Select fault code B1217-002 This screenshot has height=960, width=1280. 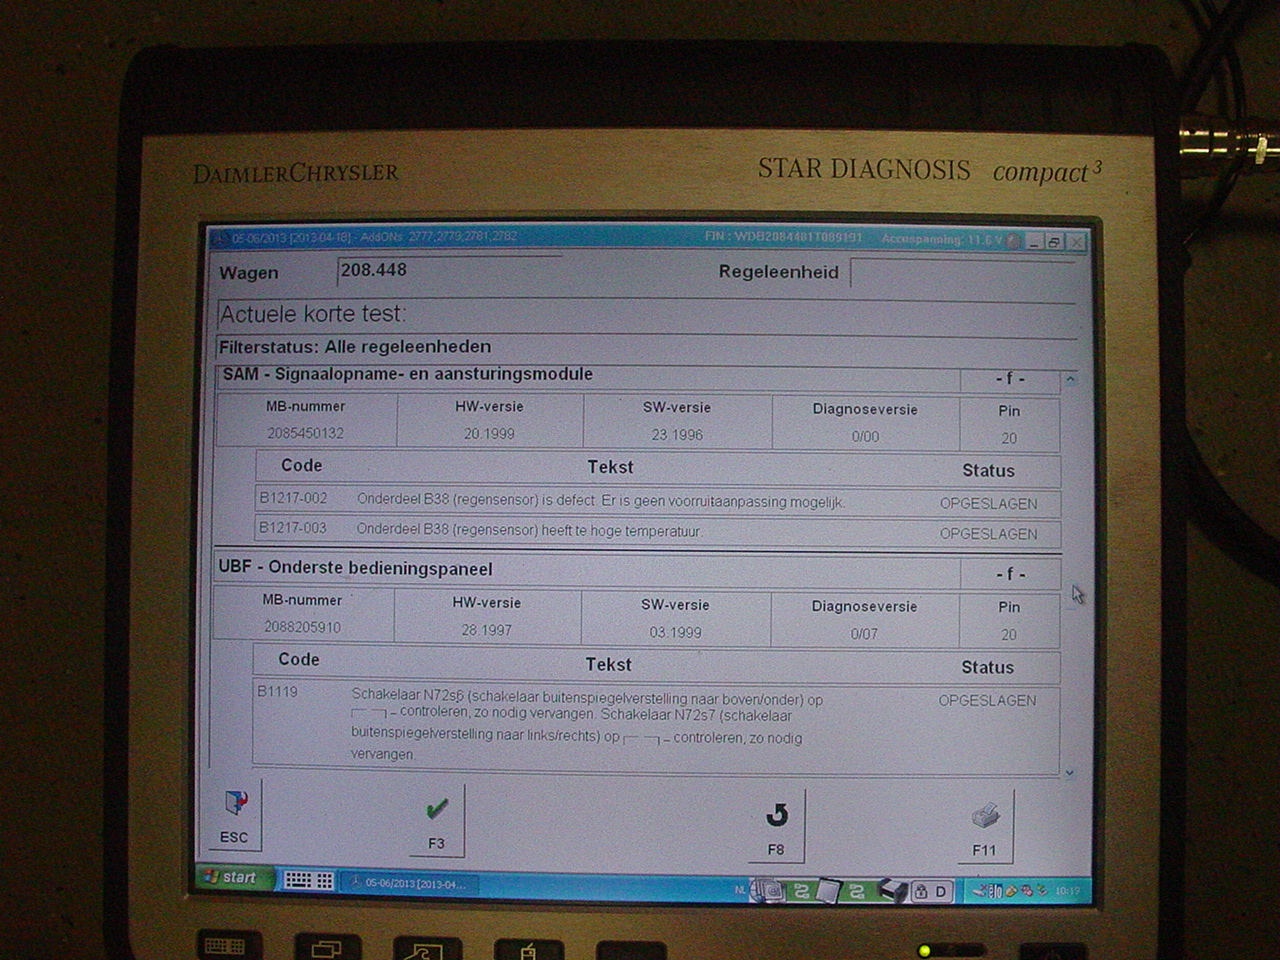click(293, 498)
